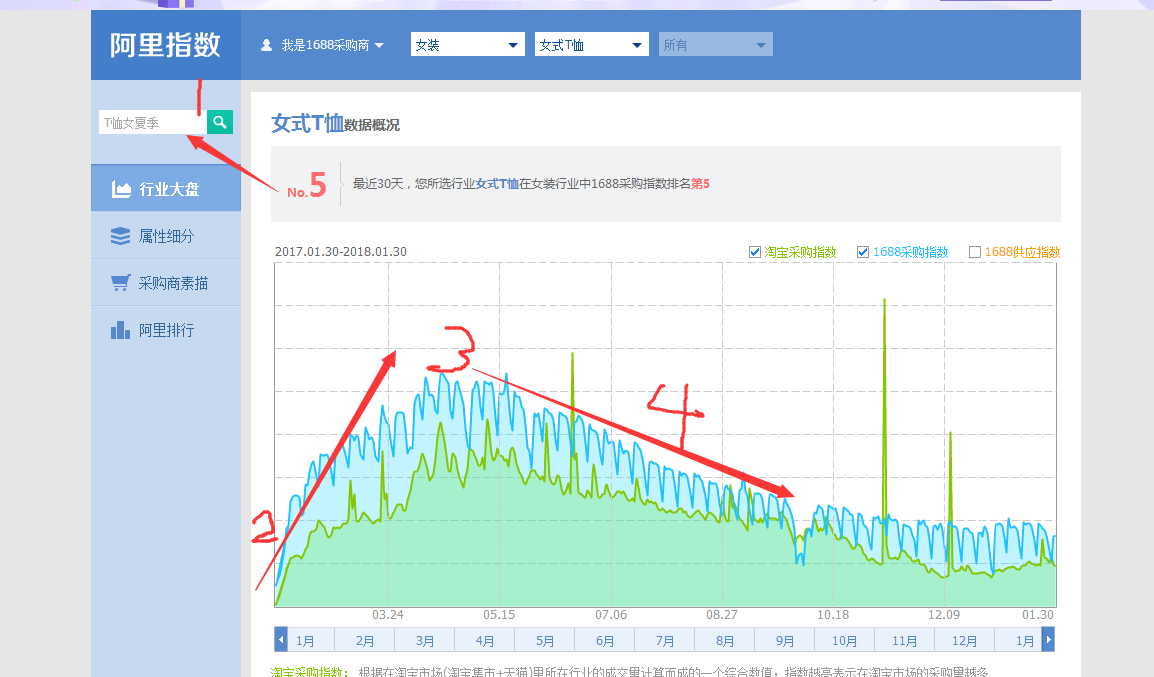Click the 12.09 x-axis date label

[944, 614]
